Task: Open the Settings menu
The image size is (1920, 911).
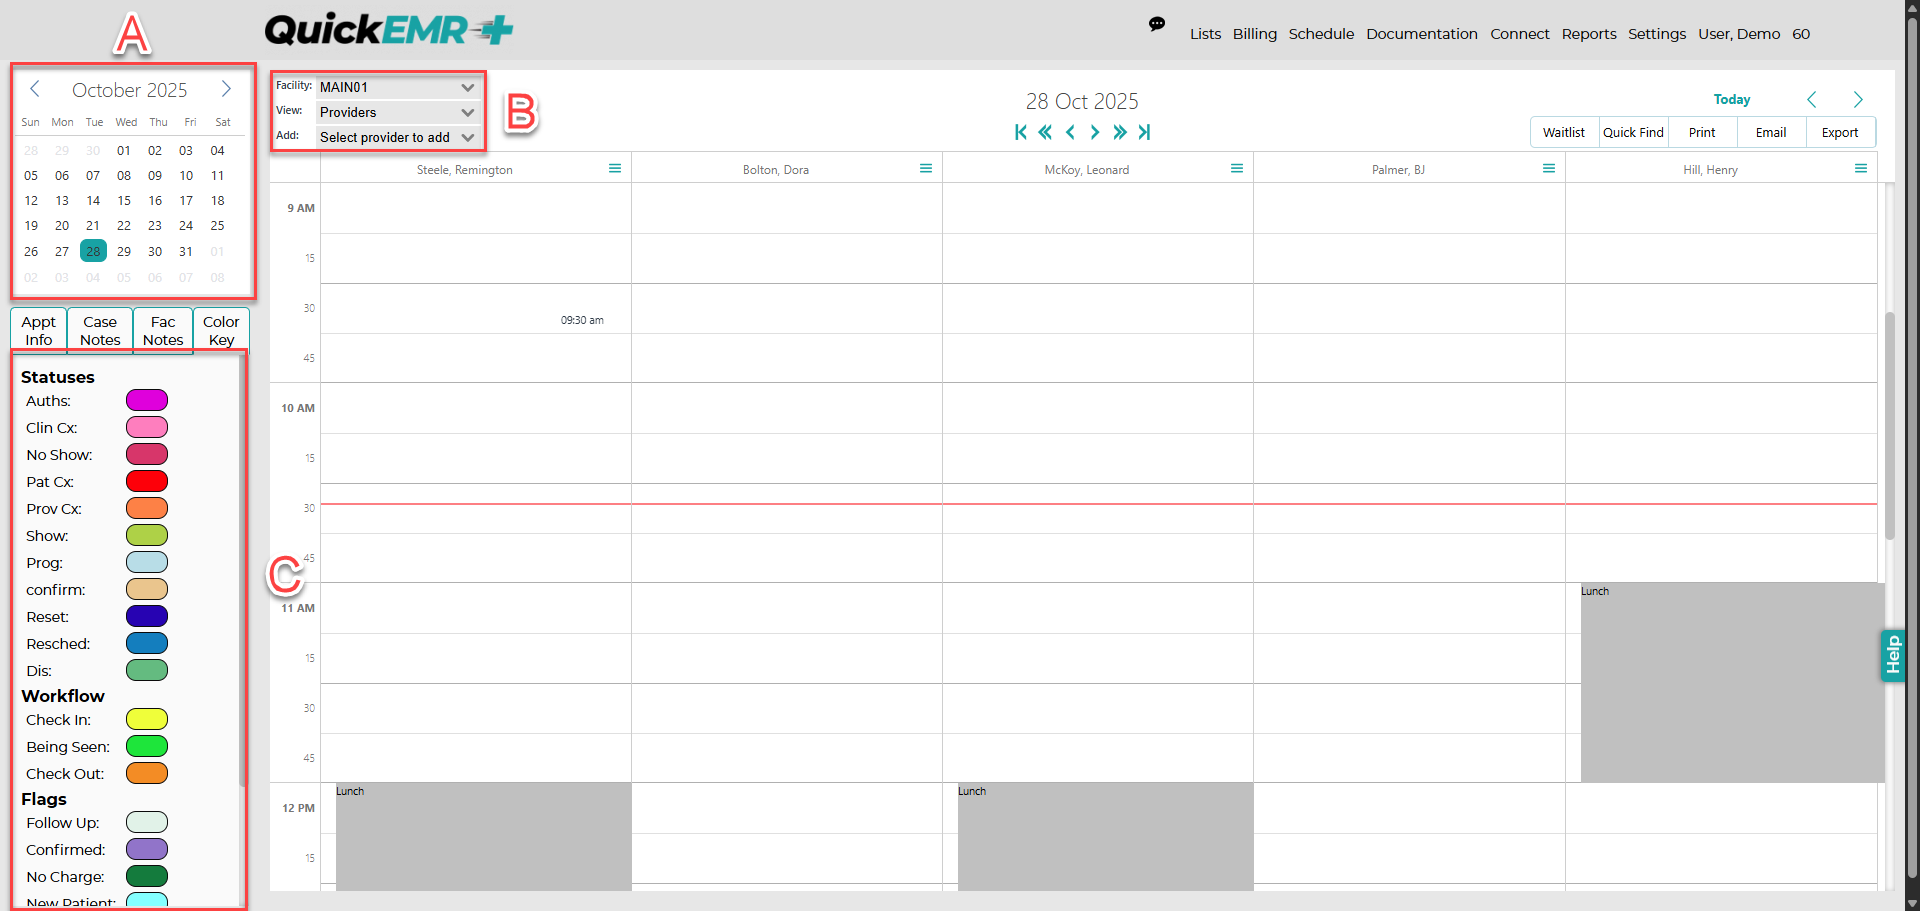Action: 1657,34
